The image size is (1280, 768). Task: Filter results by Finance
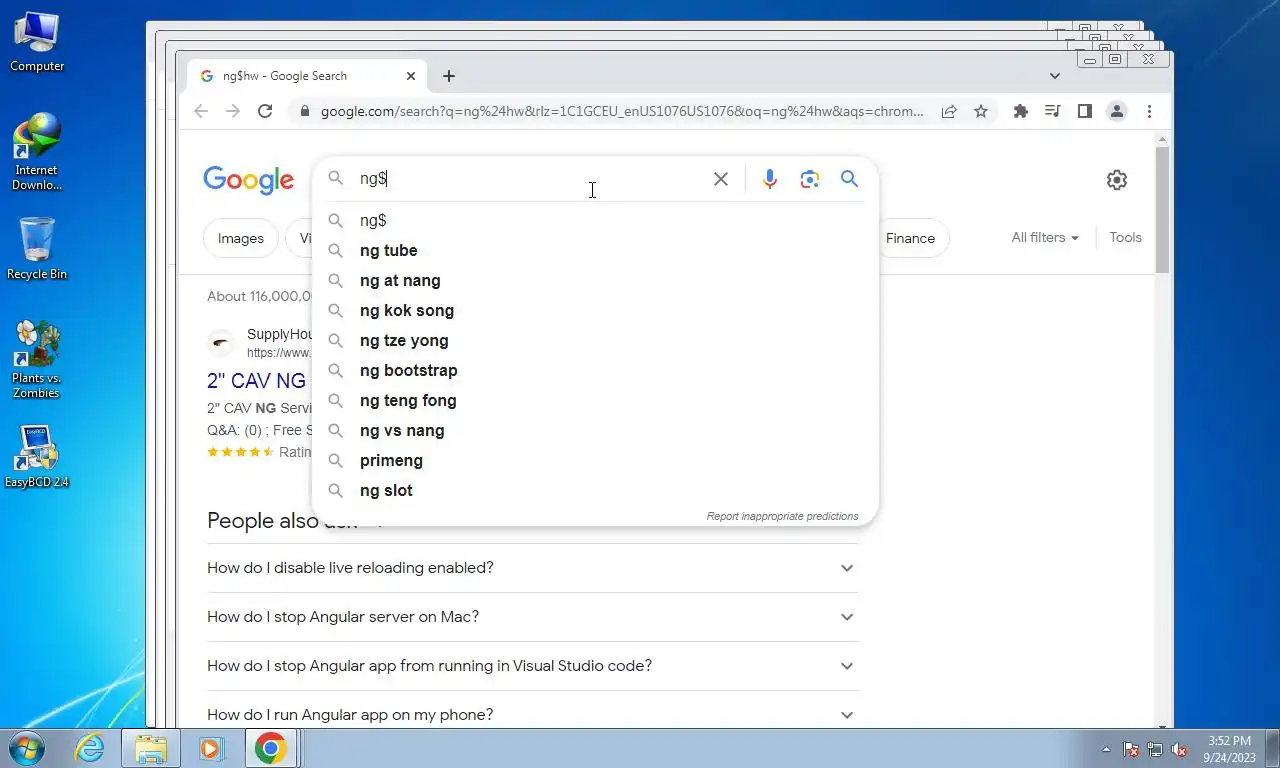coord(910,238)
